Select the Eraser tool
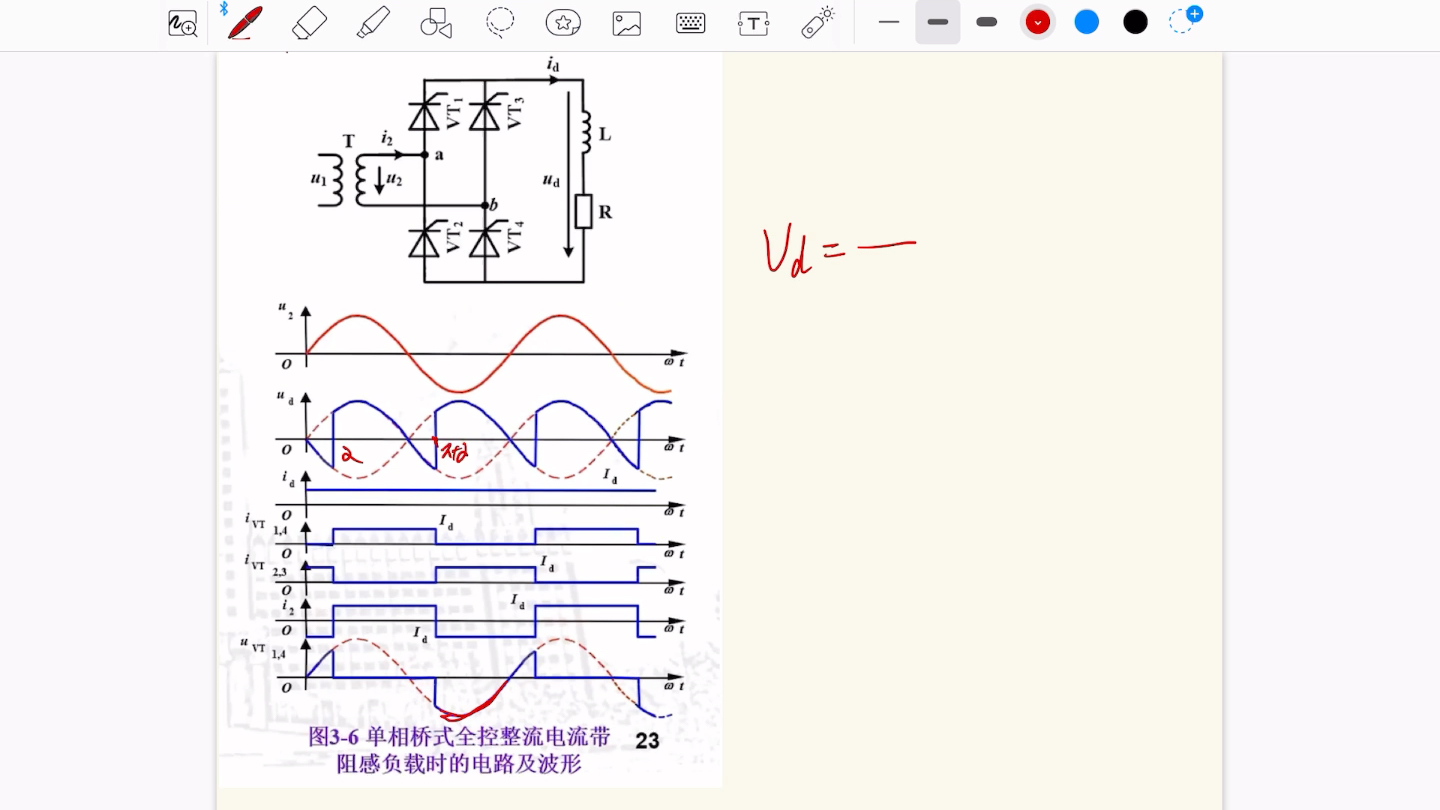 (x=309, y=22)
